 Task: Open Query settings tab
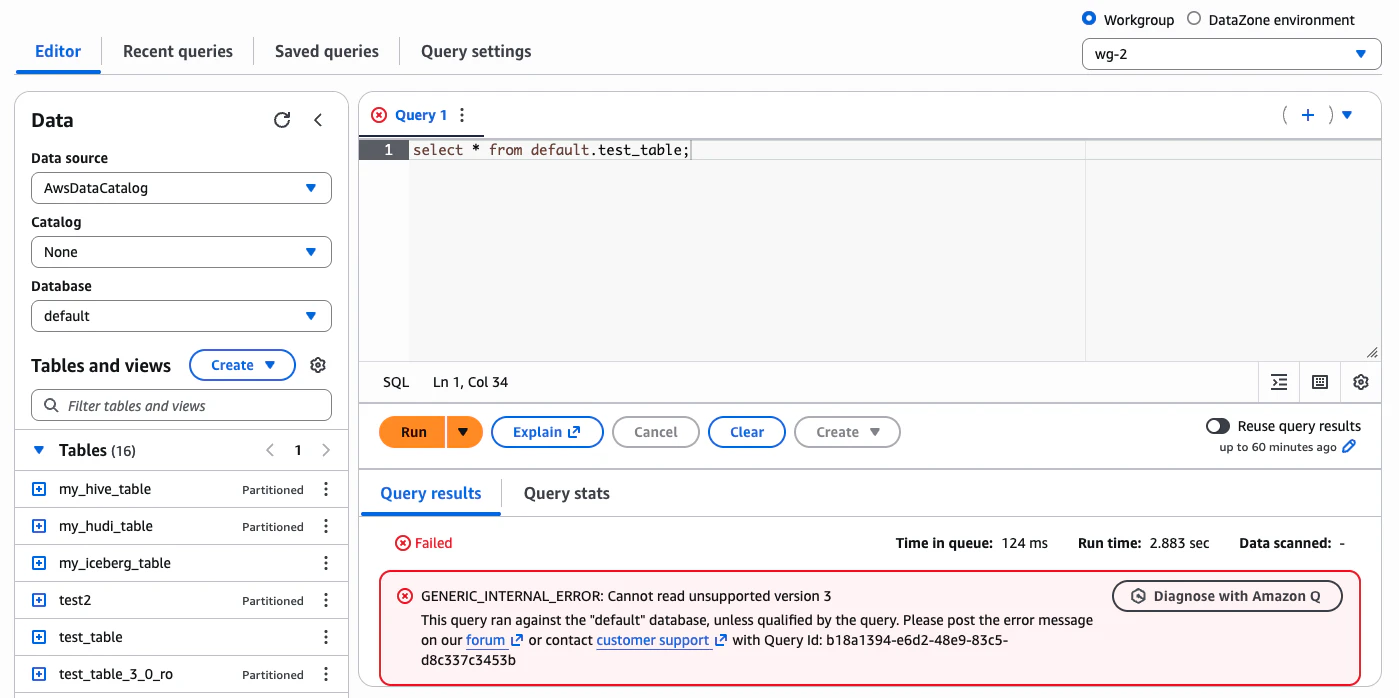click(x=476, y=52)
